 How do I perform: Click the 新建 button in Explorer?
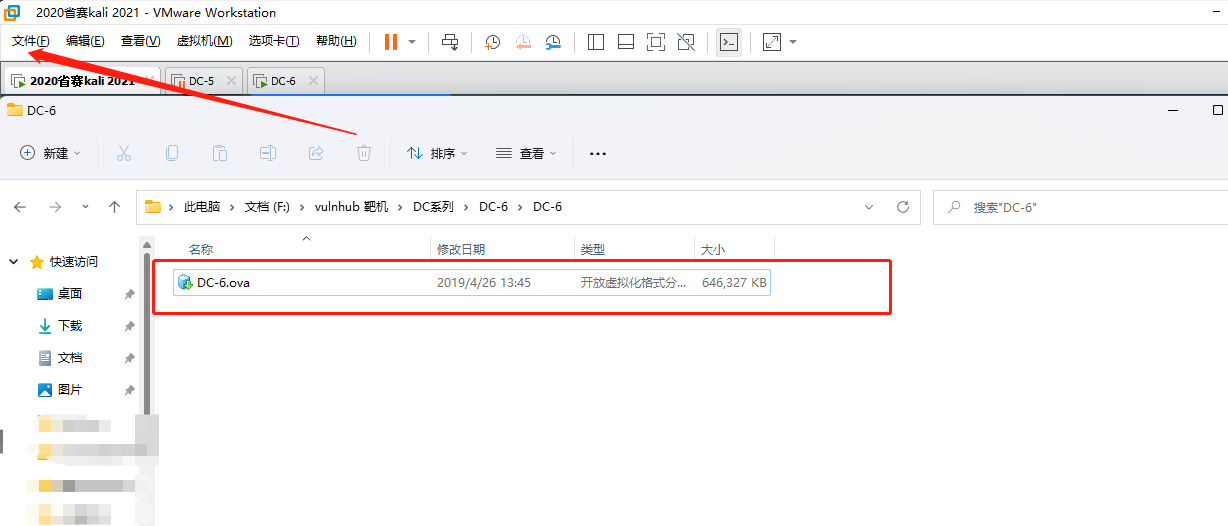[51, 153]
